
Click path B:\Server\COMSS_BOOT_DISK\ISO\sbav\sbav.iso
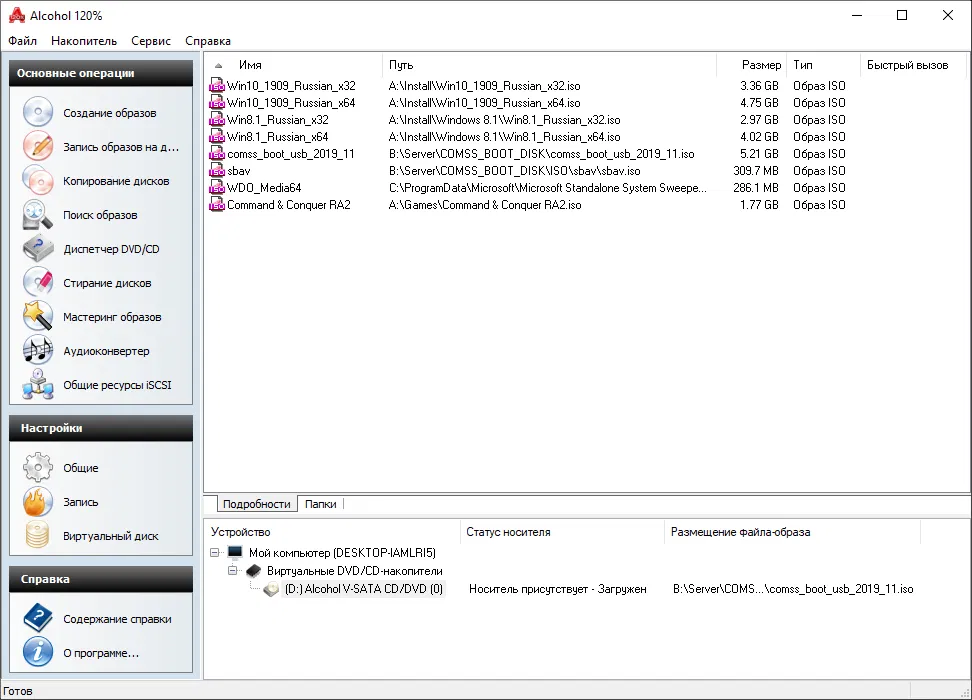click(x=515, y=171)
